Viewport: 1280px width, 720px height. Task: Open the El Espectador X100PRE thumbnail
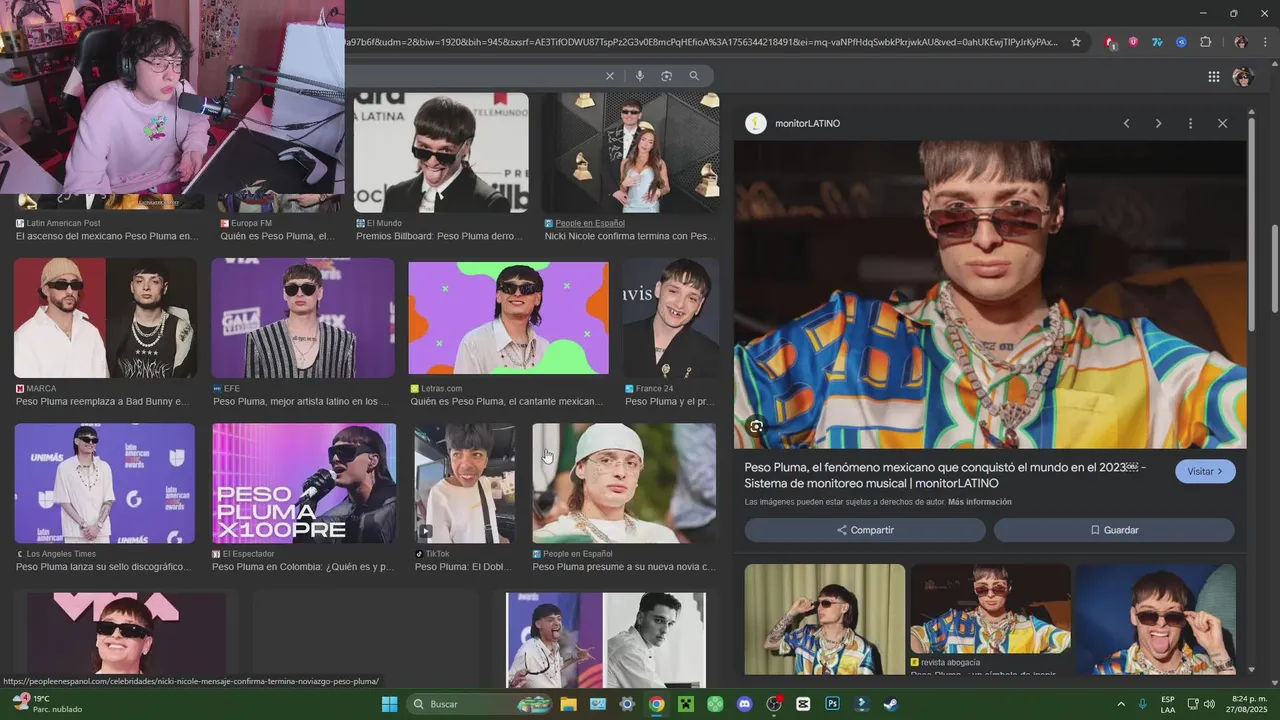[304, 483]
